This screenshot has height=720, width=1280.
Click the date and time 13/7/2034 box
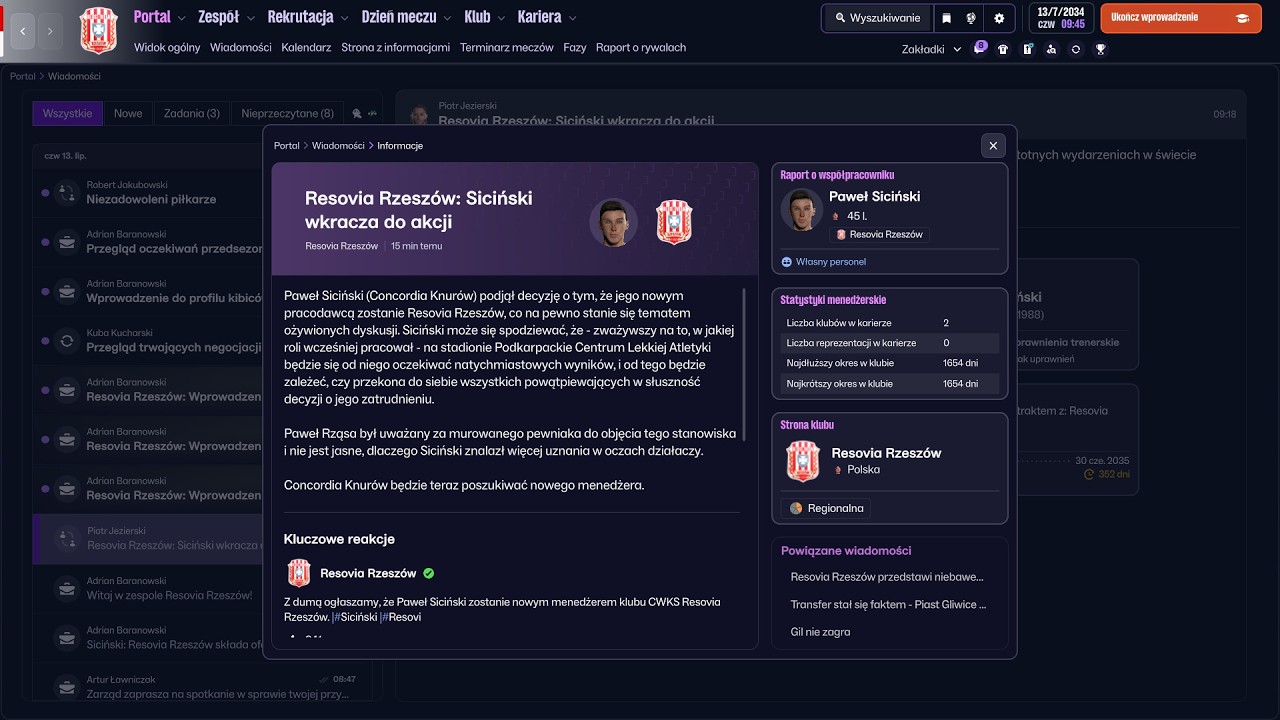tap(1060, 18)
